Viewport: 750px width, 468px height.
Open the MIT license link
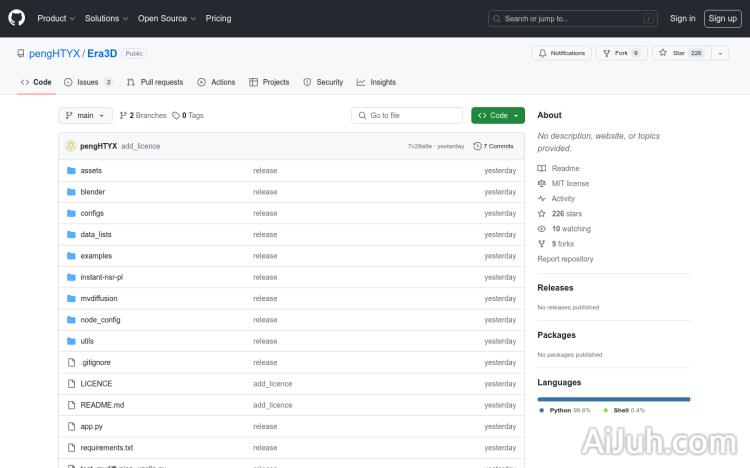(x=570, y=184)
